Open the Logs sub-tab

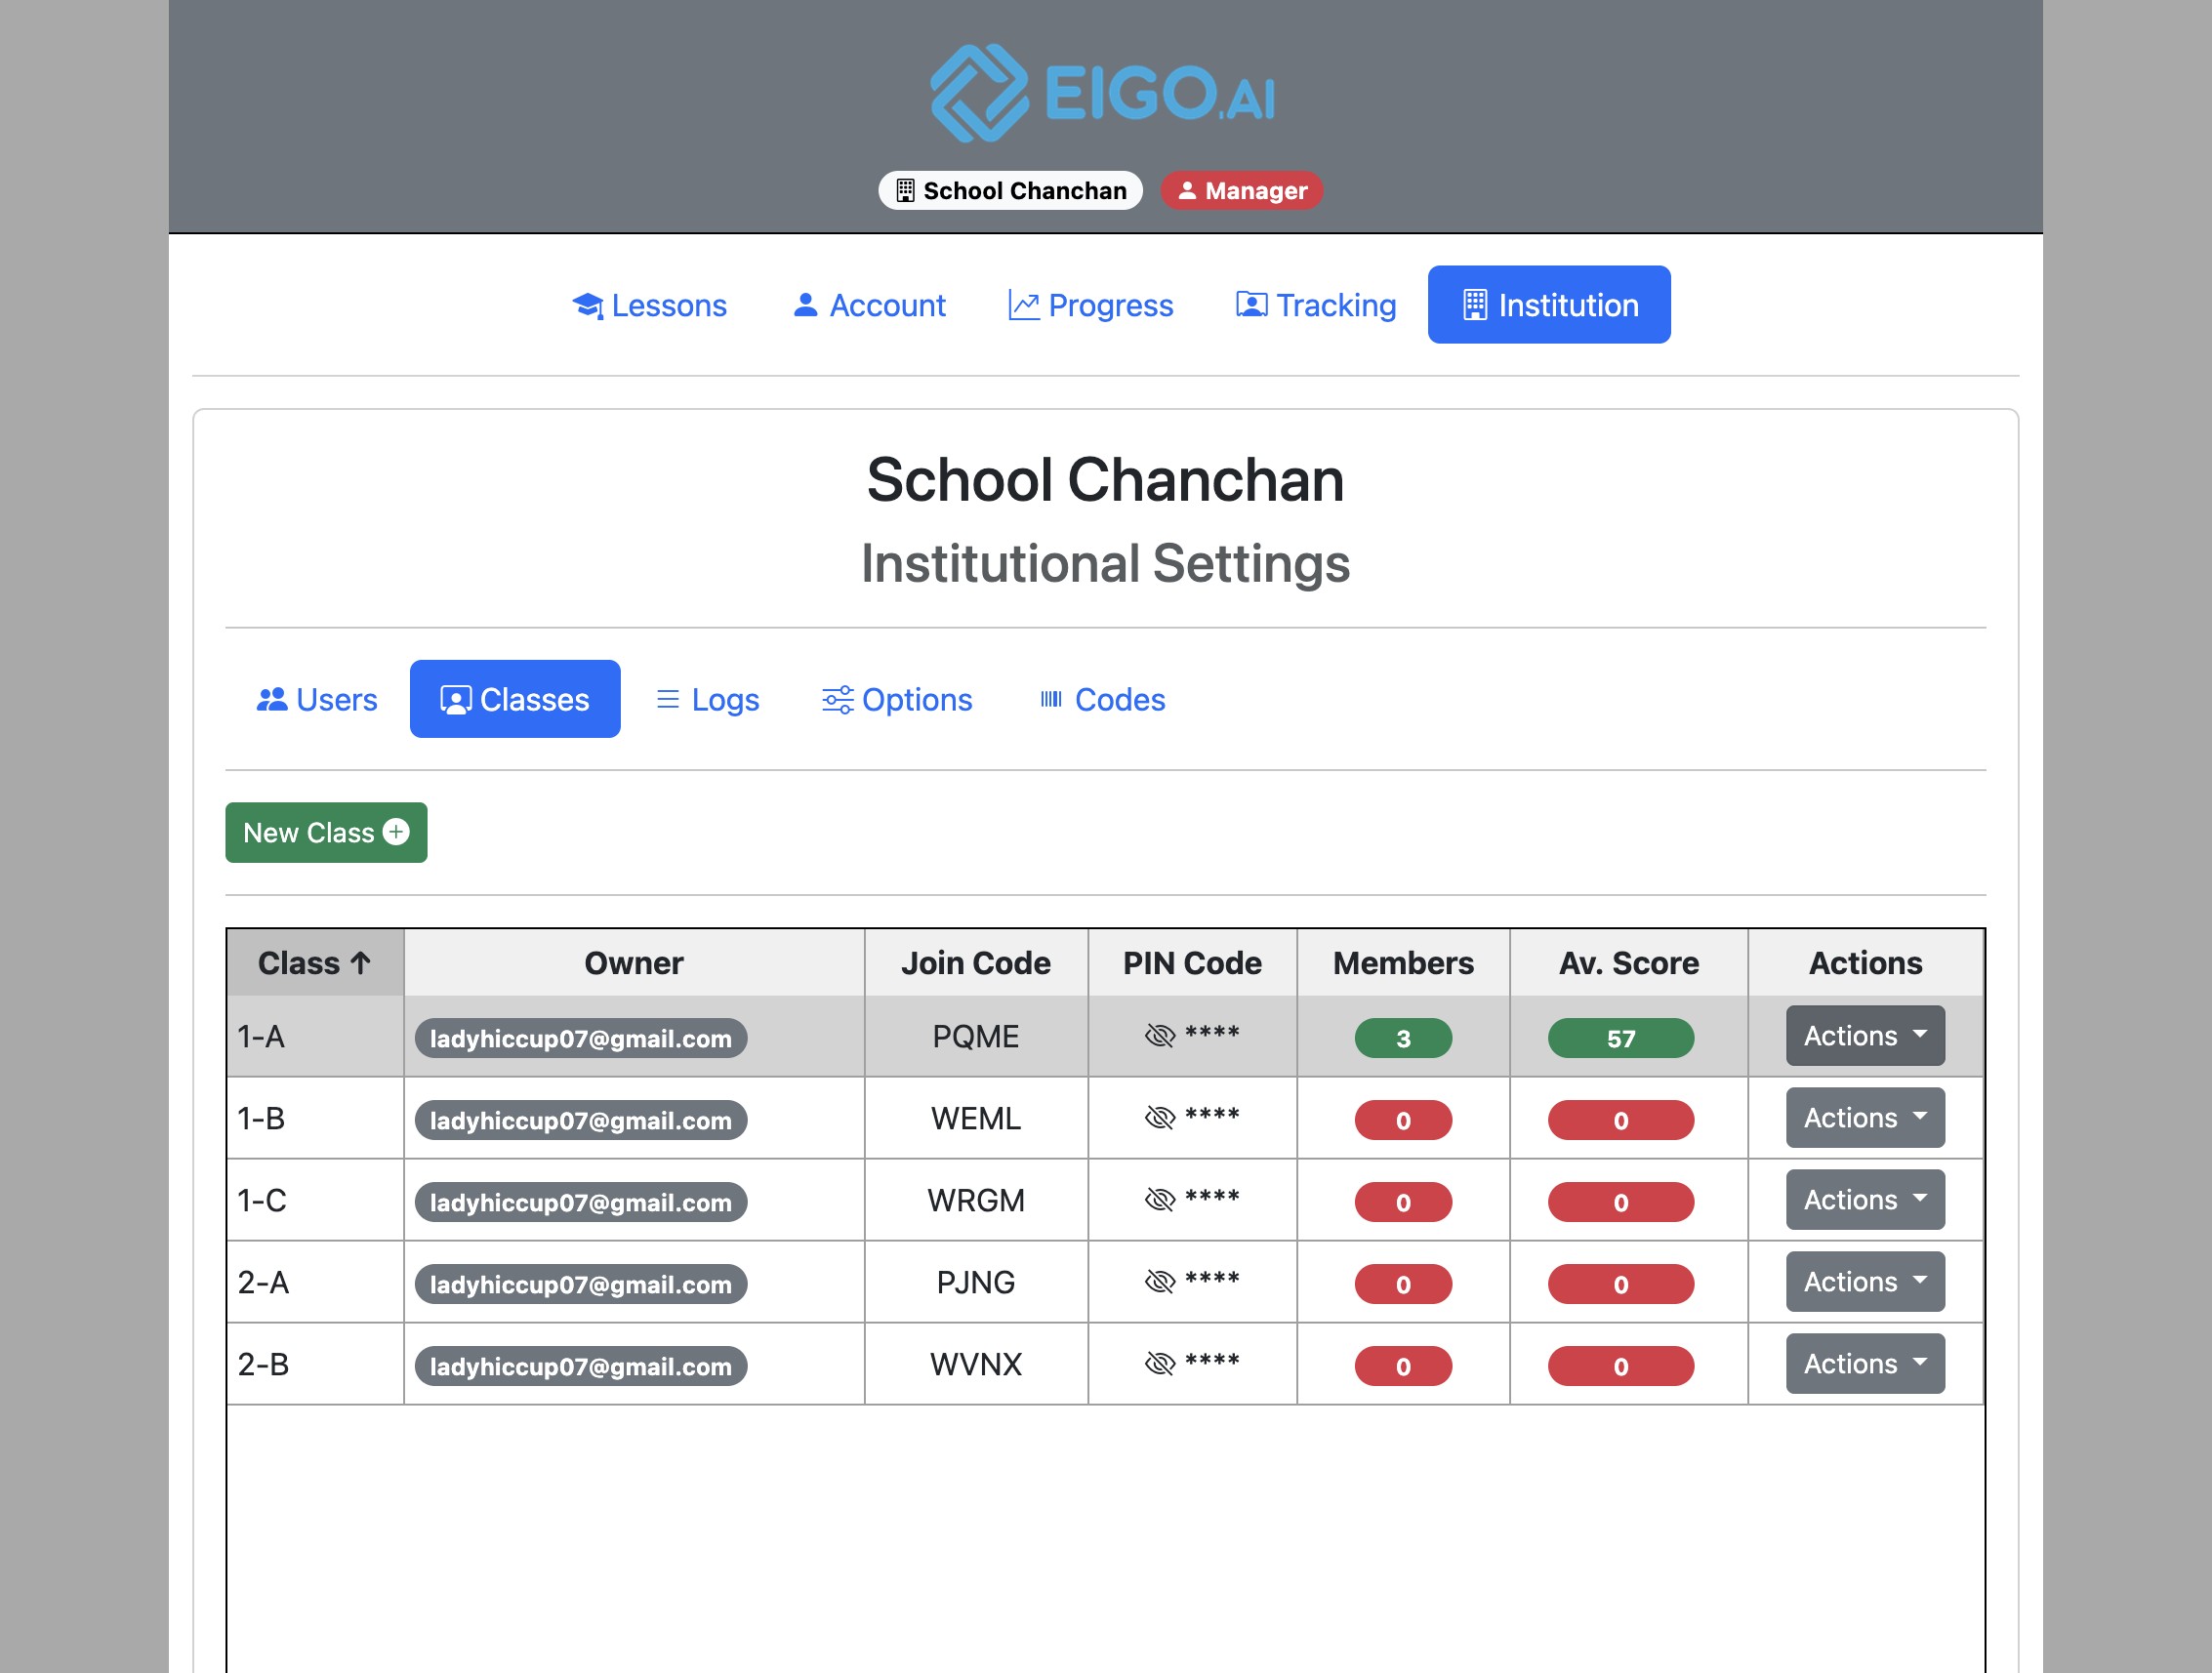(707, 699)
